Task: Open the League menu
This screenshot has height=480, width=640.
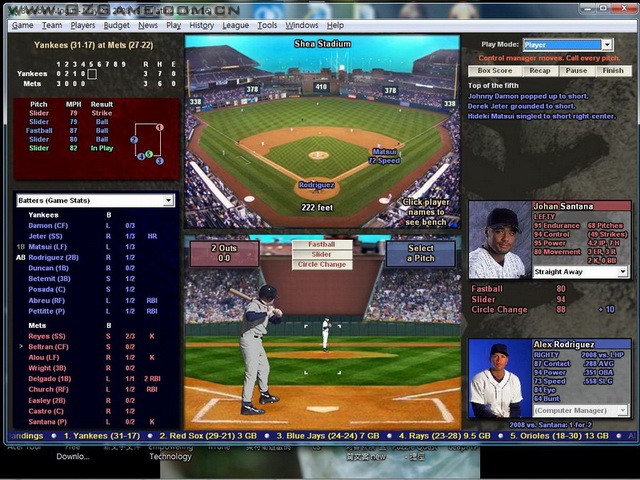Action: pyautogui.click(x=236, y=25)
